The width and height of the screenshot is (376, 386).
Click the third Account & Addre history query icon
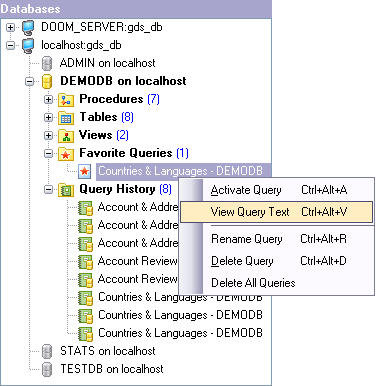click(85, 244)
